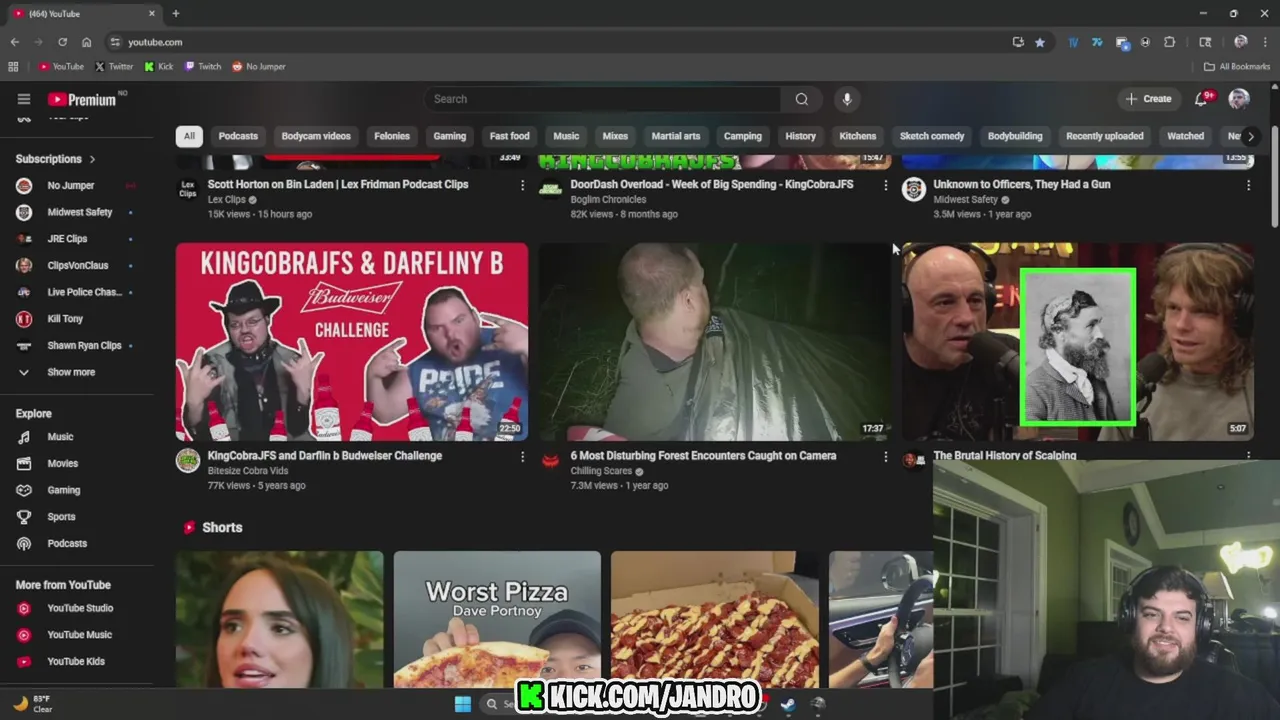1280x720 pixels.
Task: Play the Budweiser Challenge video thumbnail
Action: tap(352, 341)
